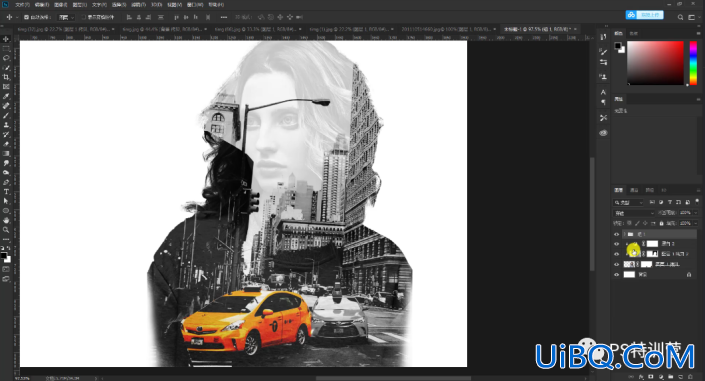Select the Gradient tool
The height and width of the screenshot is (381, 705).
[6, 153]
